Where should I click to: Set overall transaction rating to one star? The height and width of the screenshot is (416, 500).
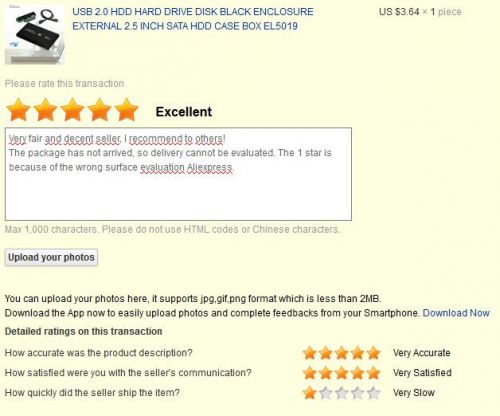point(18,109)
